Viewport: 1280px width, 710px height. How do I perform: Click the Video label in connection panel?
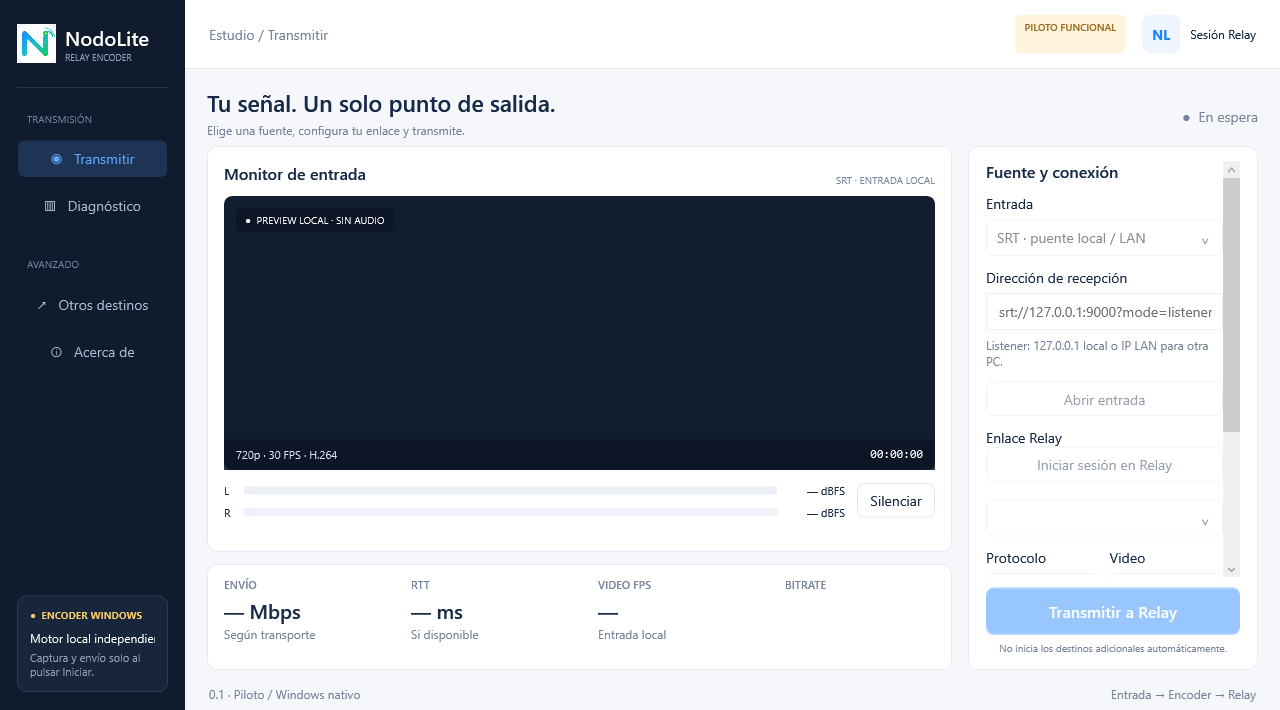pyautogui.click(x=1127, y=558)
